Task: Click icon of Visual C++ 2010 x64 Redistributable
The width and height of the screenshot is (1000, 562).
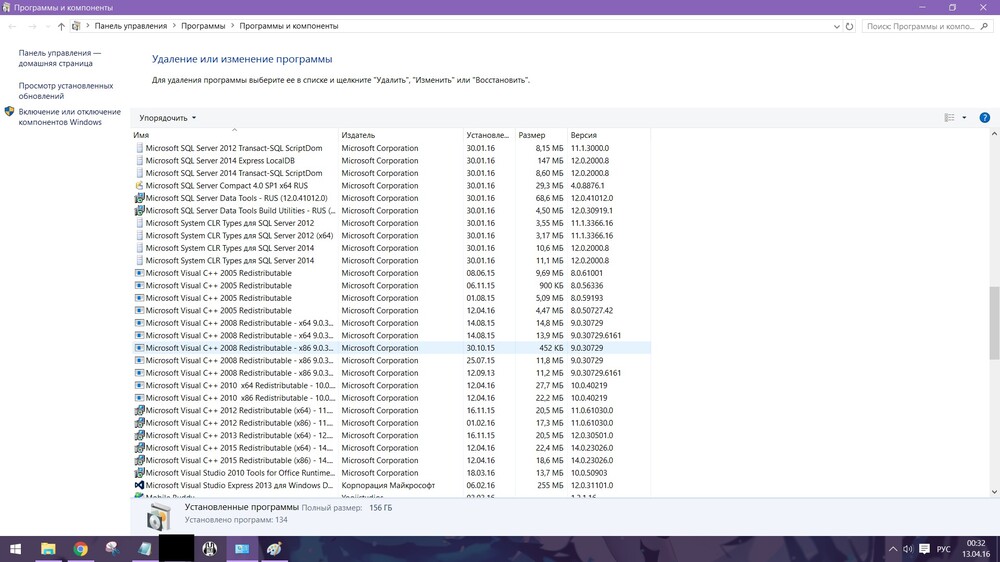Action: tap(139, 385)
